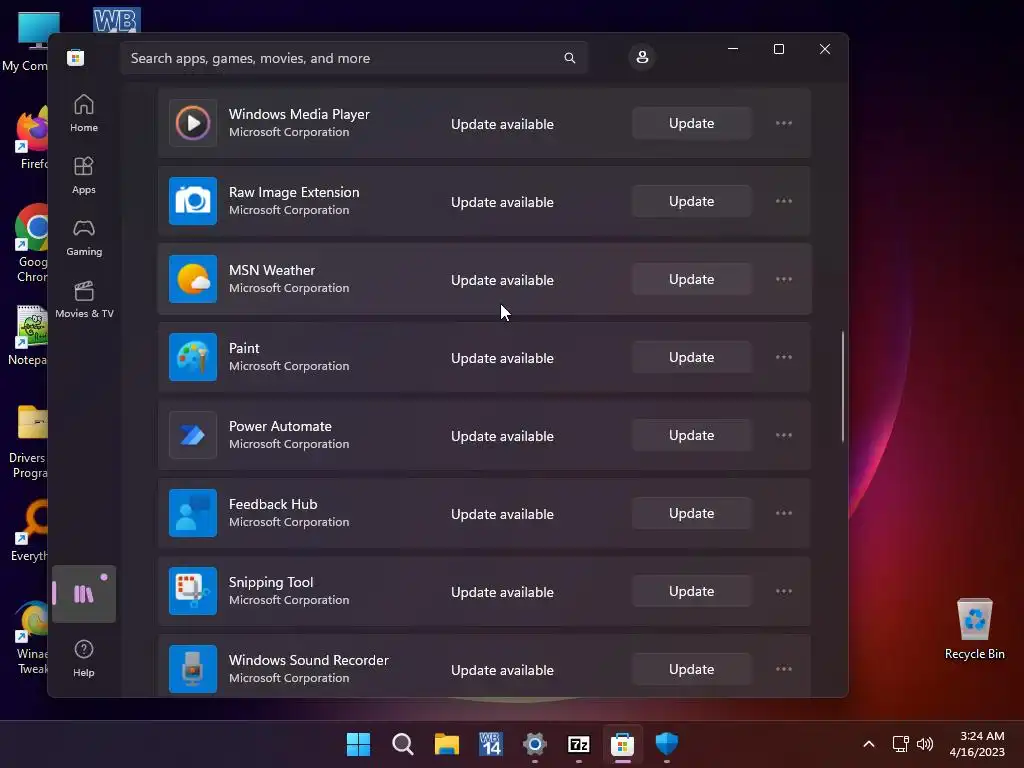Update Windows Media Player
This screenshot has height=768, width=1024.
692,123
